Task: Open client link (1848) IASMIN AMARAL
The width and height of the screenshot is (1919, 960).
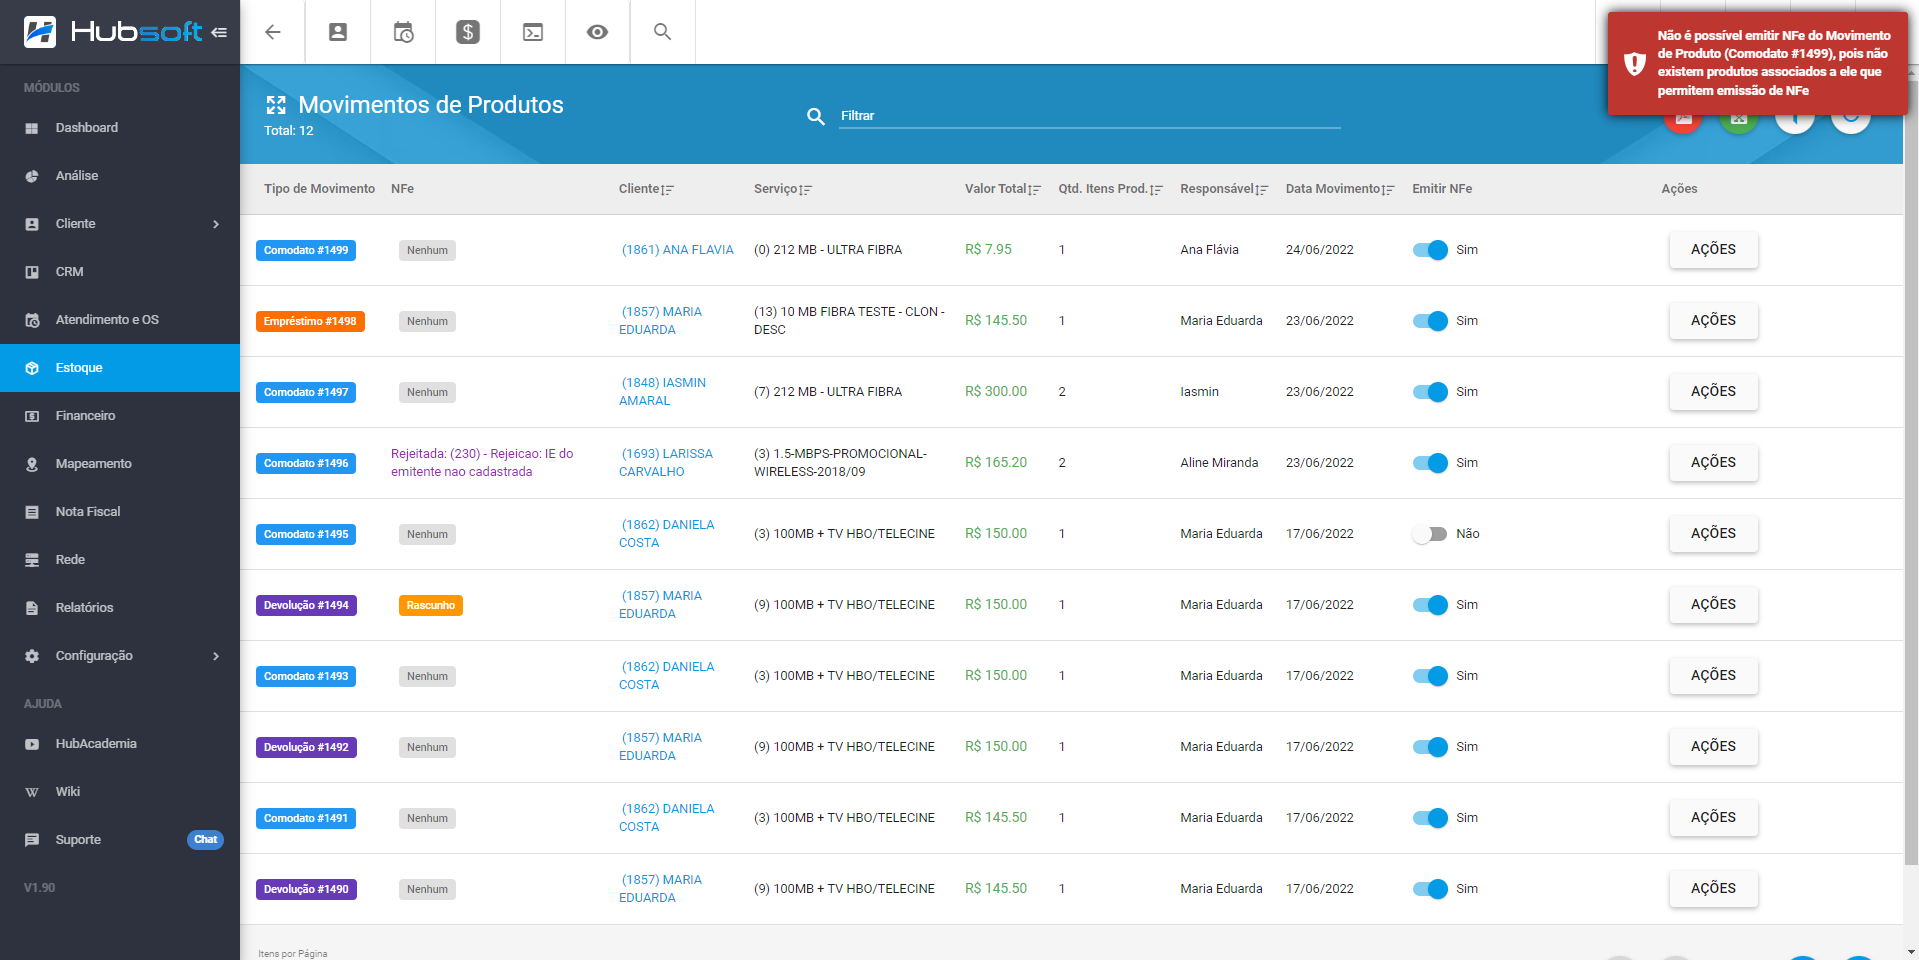Action: [663, 392]
